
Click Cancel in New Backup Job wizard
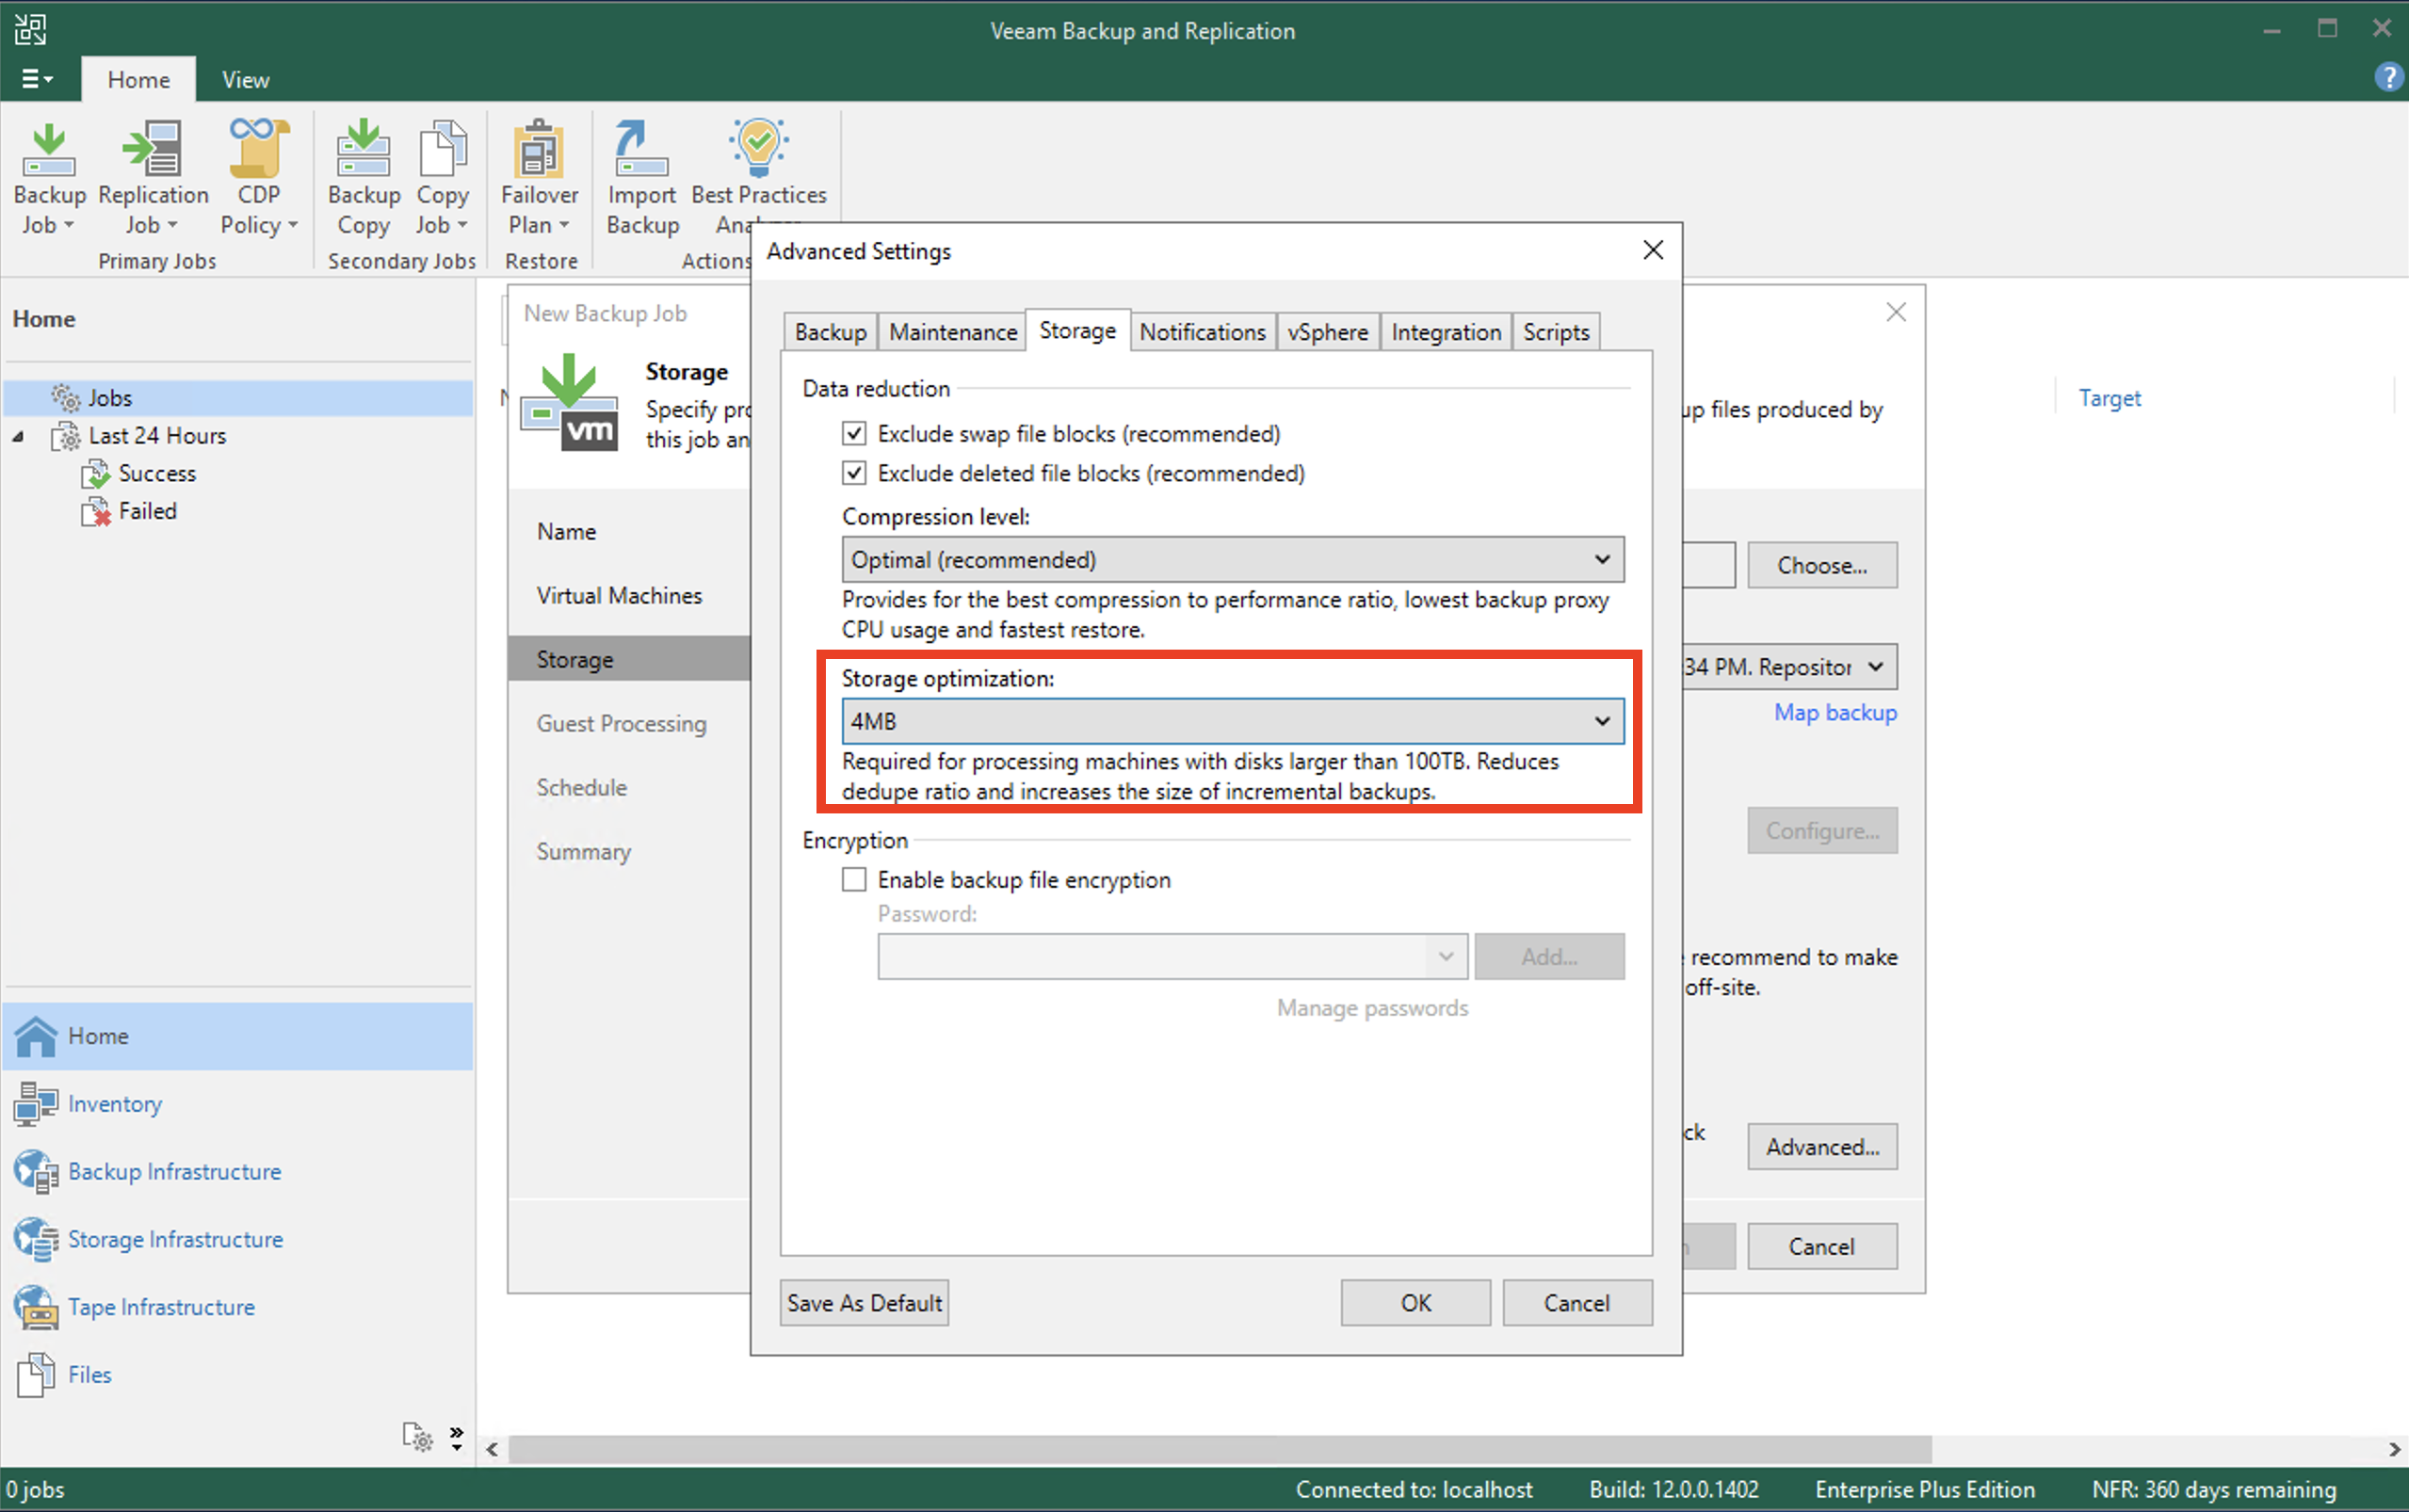point(1822,1247)
